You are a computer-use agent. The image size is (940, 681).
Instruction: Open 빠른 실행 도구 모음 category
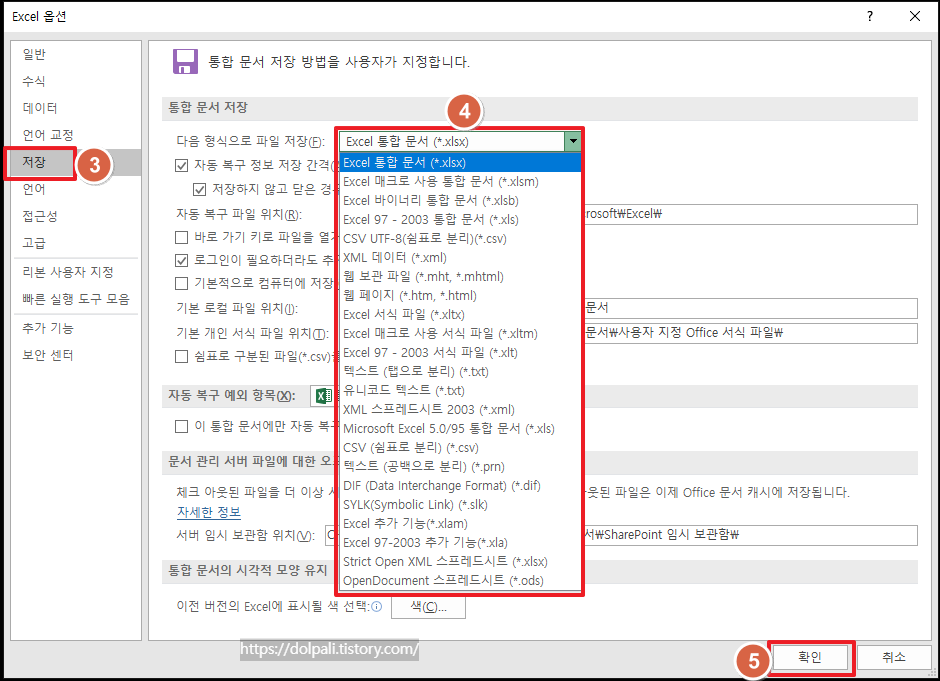76,299
